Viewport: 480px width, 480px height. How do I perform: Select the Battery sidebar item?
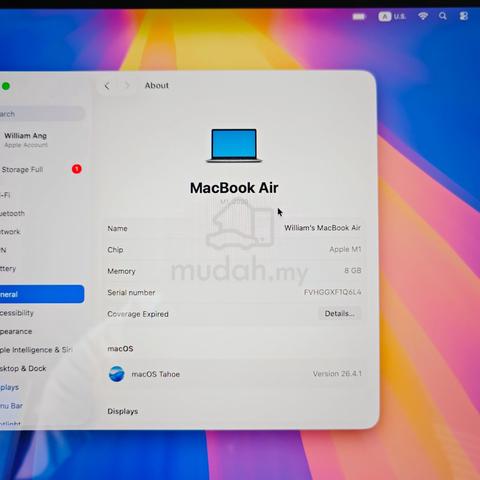tap(8, 268)
